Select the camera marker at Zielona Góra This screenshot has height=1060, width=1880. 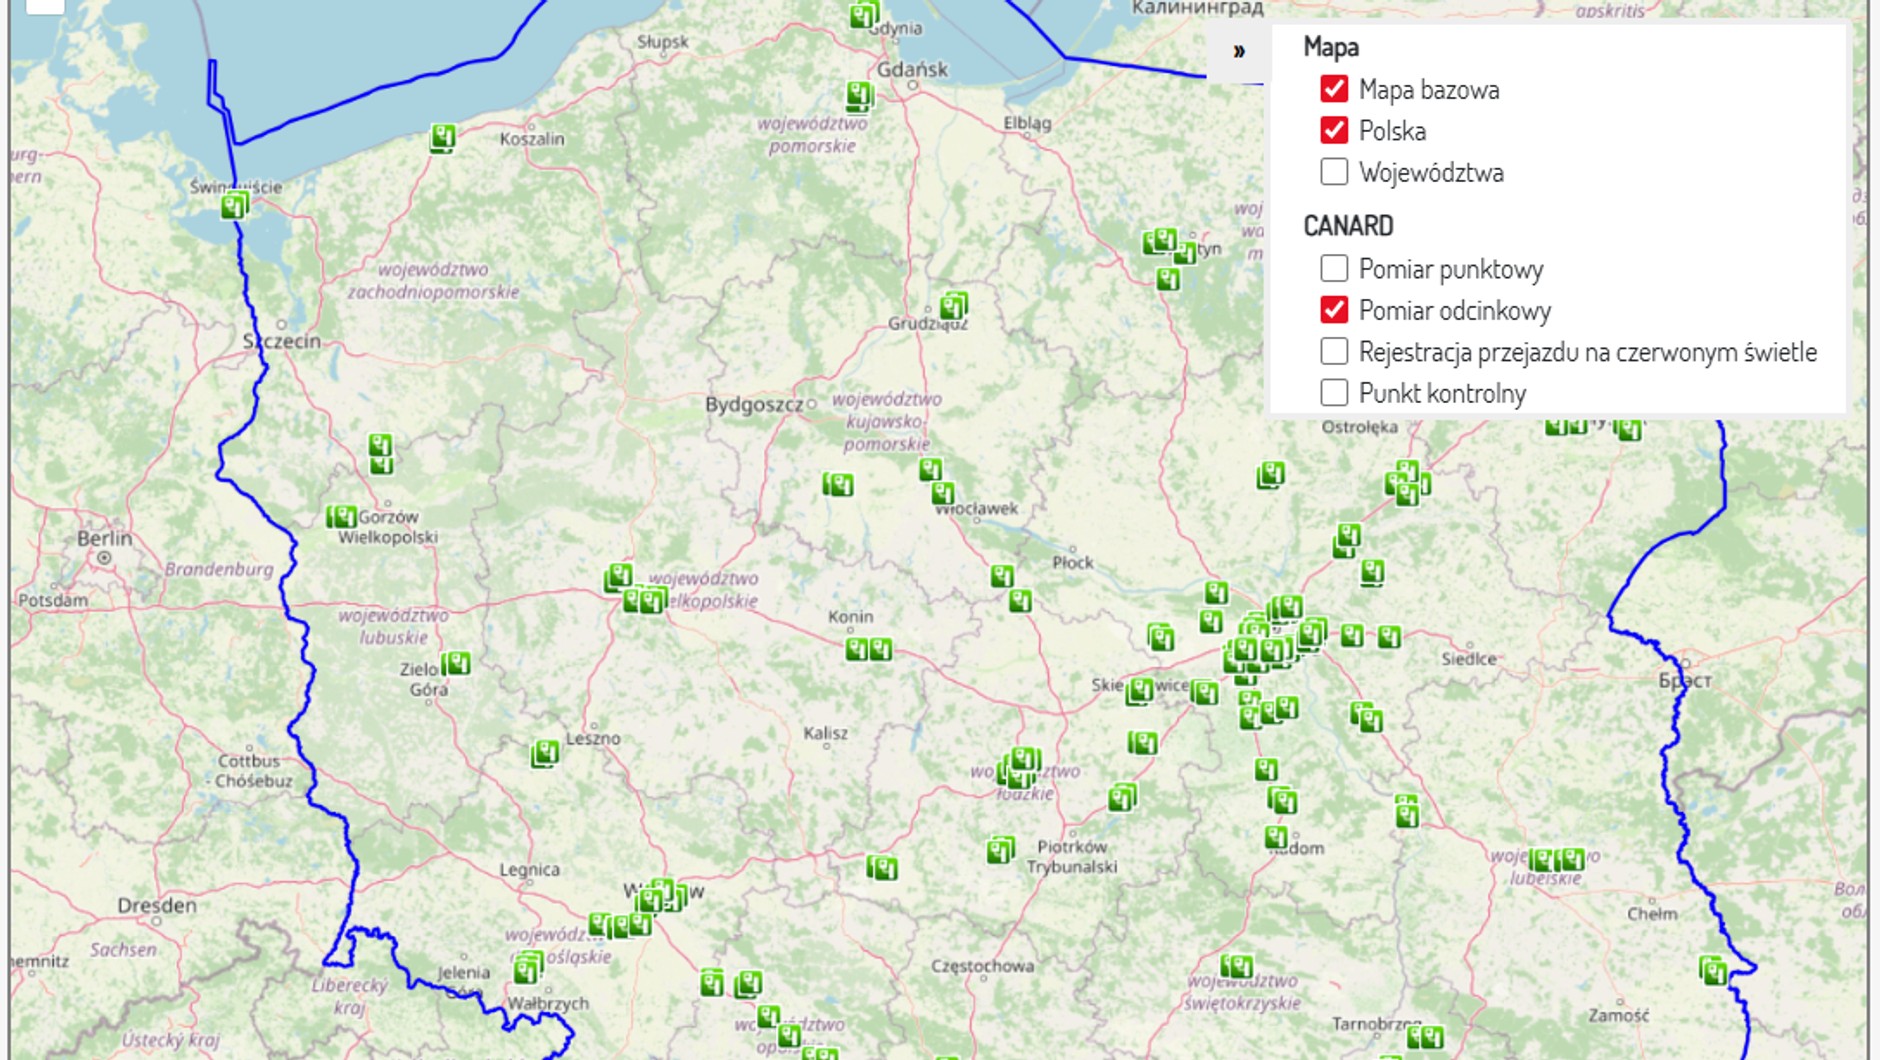(x=456, y=663)
